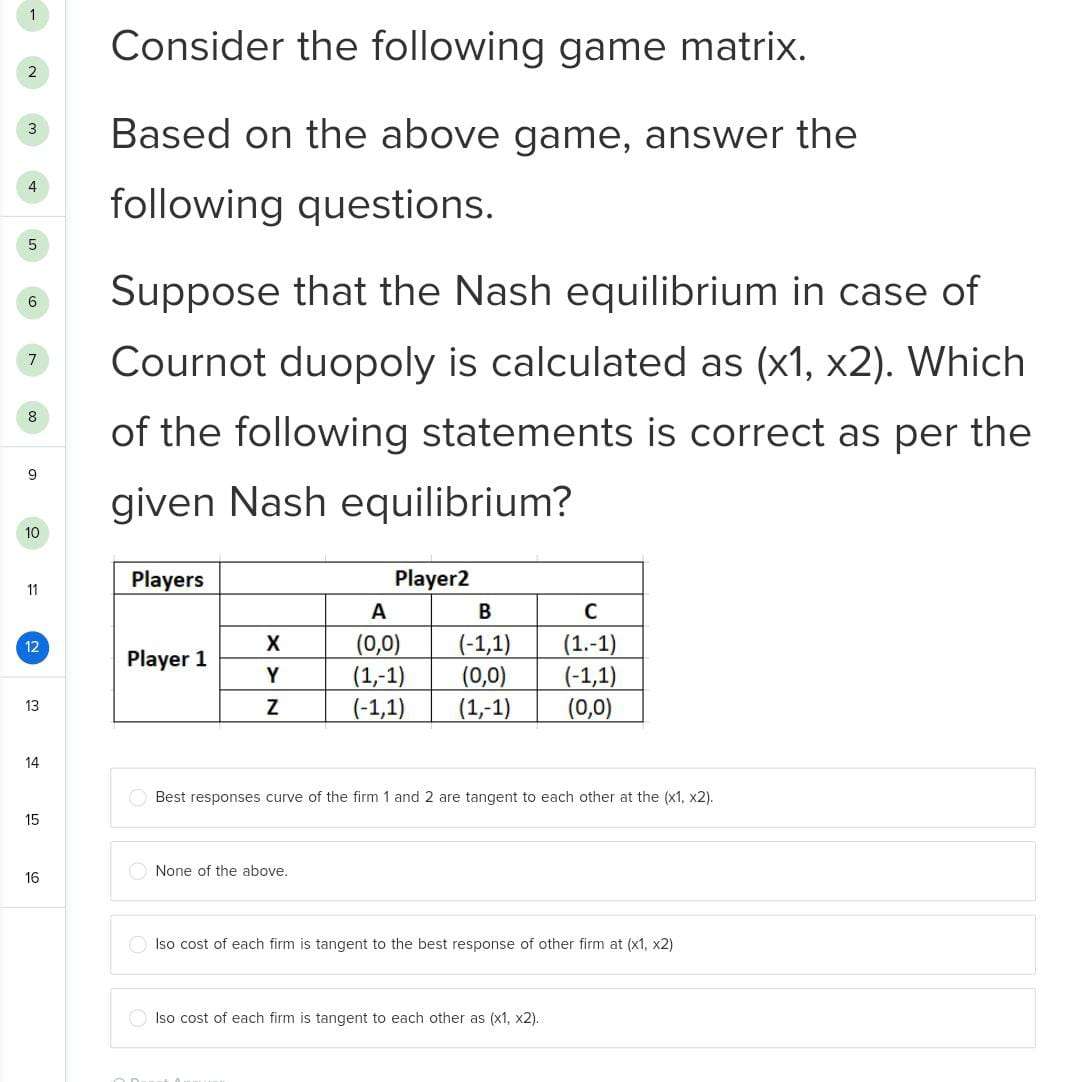The height and width of the screenshot is (1082, 1080).
Task: Navigate to question 4 in the list
Action: tap(32, 187)
